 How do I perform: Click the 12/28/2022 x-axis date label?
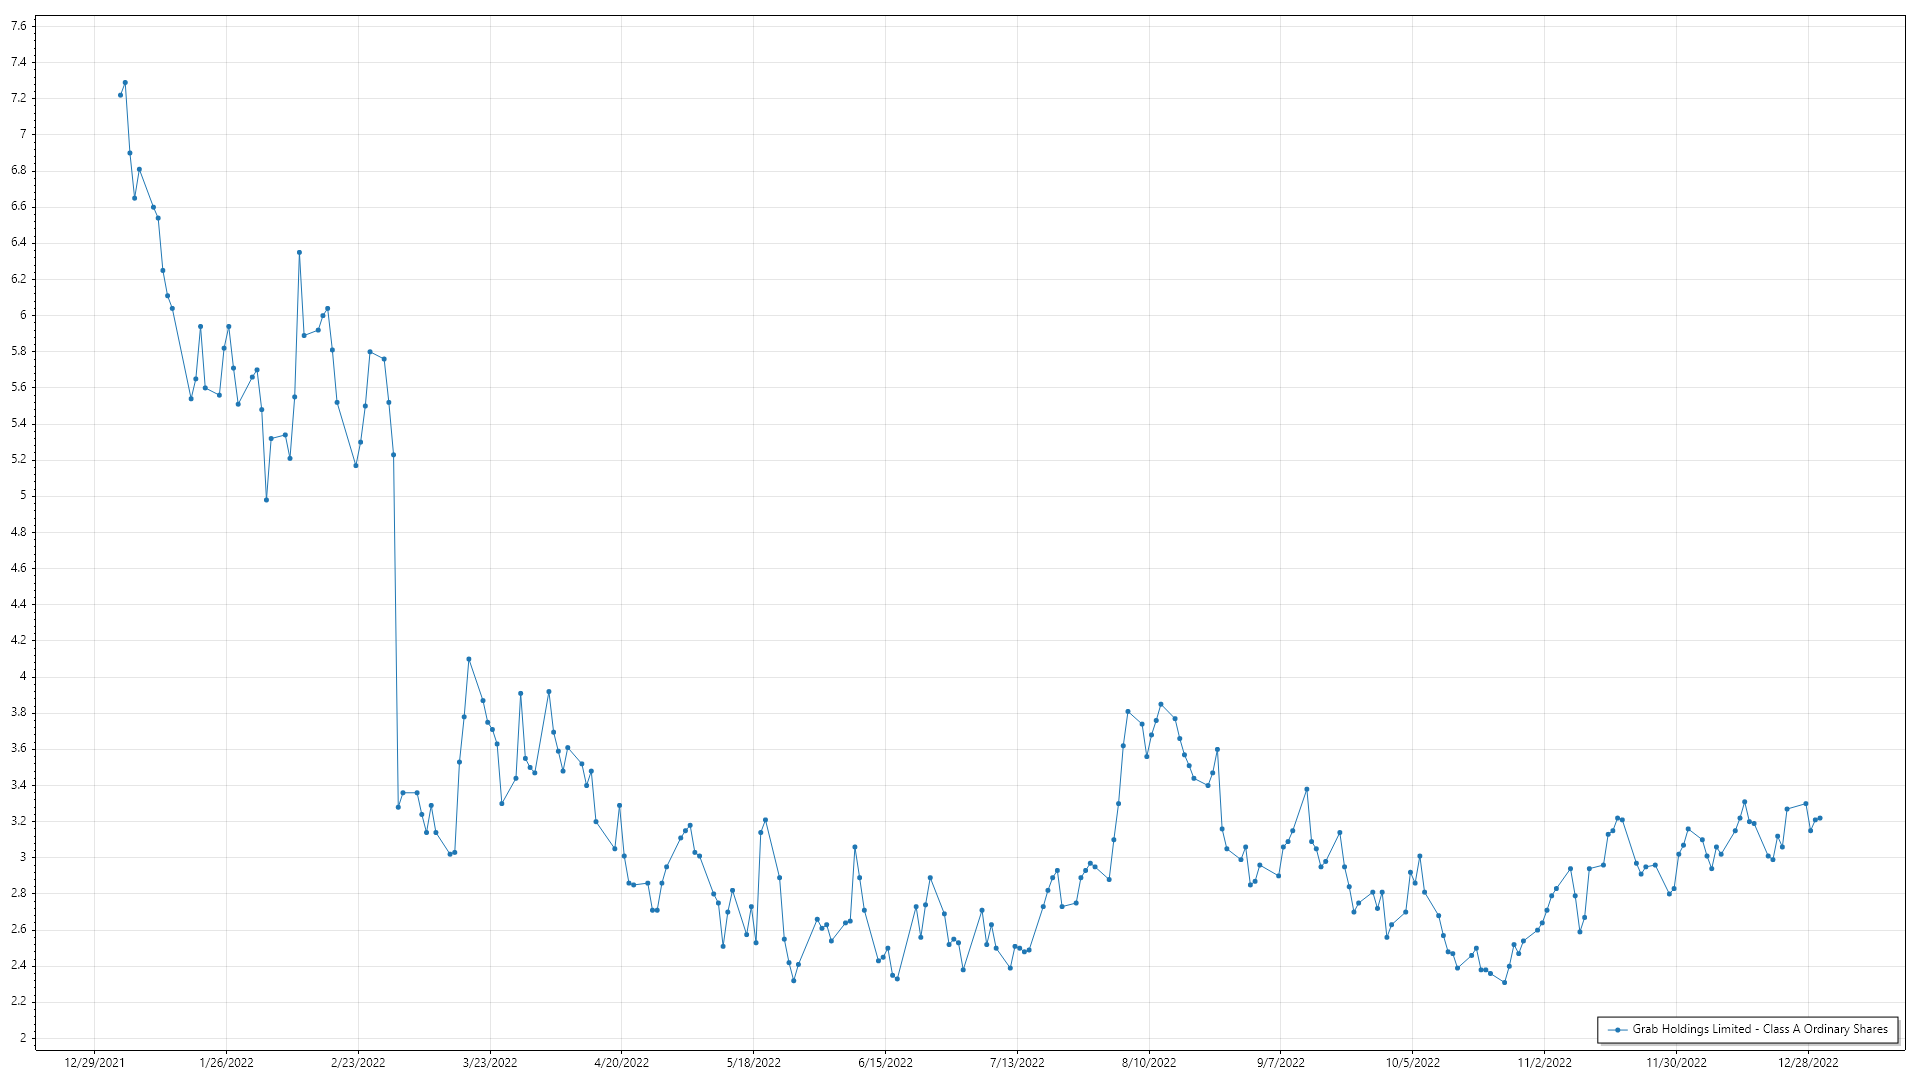tap(1807, 1063)
